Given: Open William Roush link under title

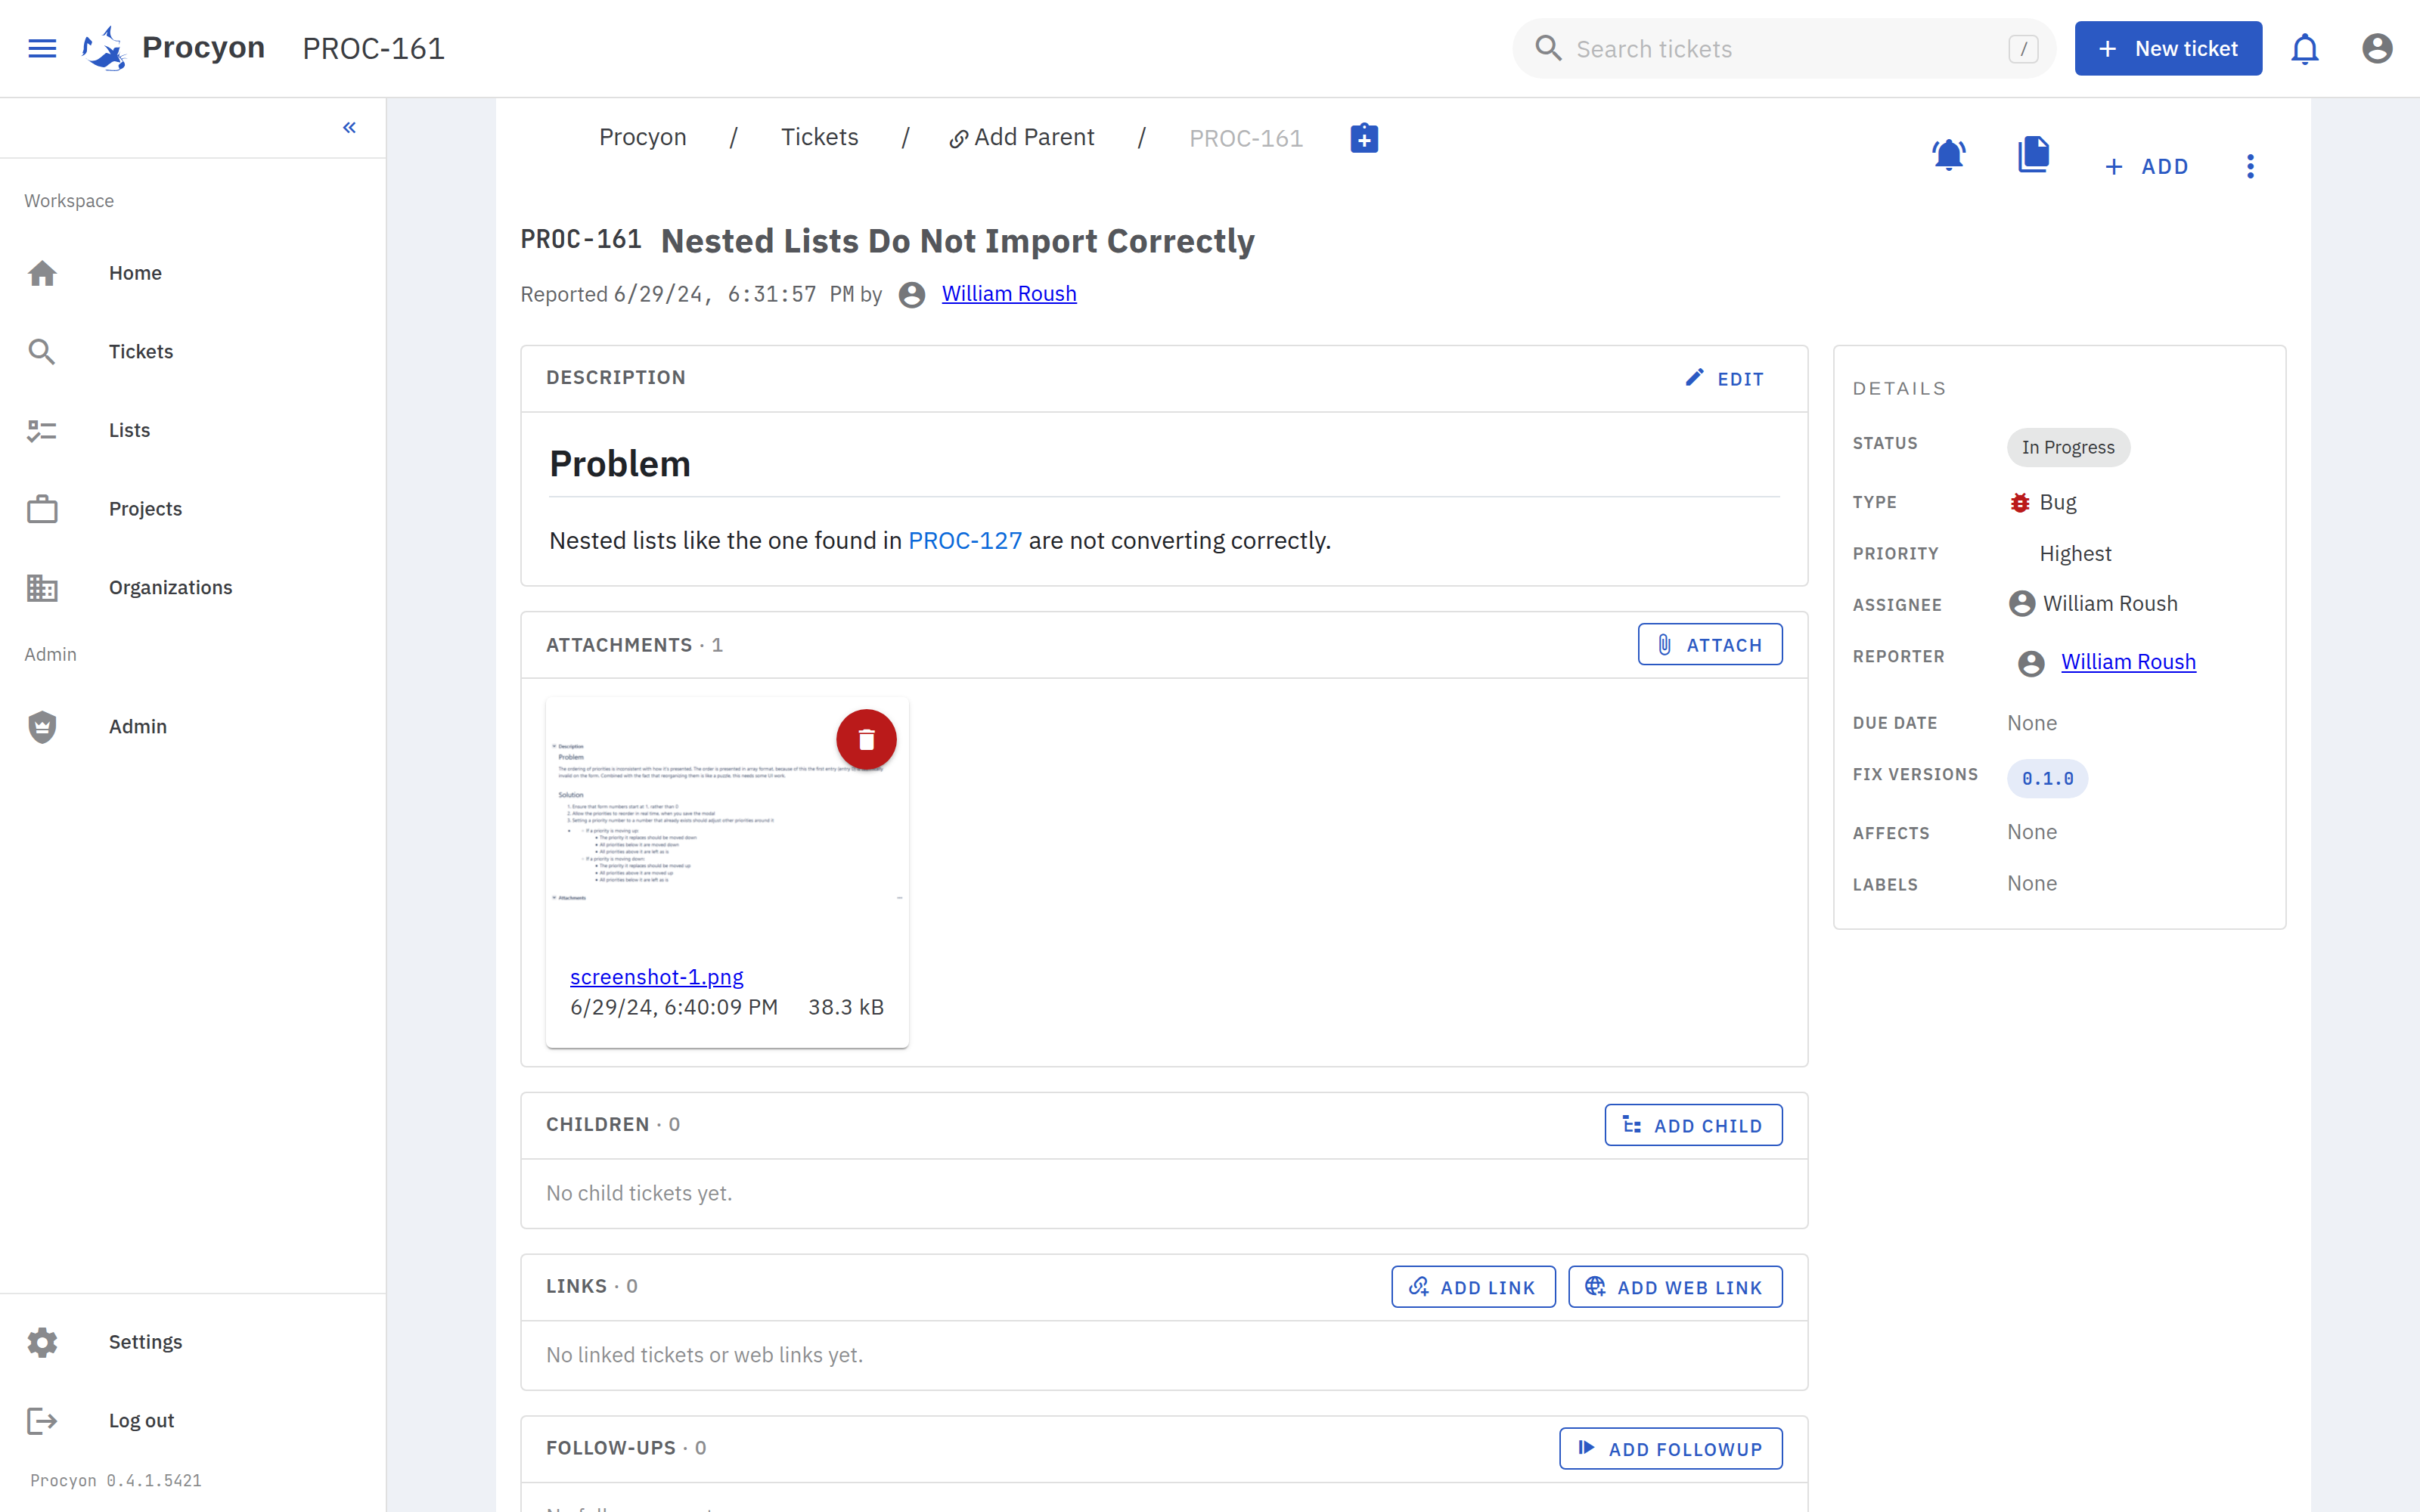Looking at the screenshot, I should (x=1009, y=294).
